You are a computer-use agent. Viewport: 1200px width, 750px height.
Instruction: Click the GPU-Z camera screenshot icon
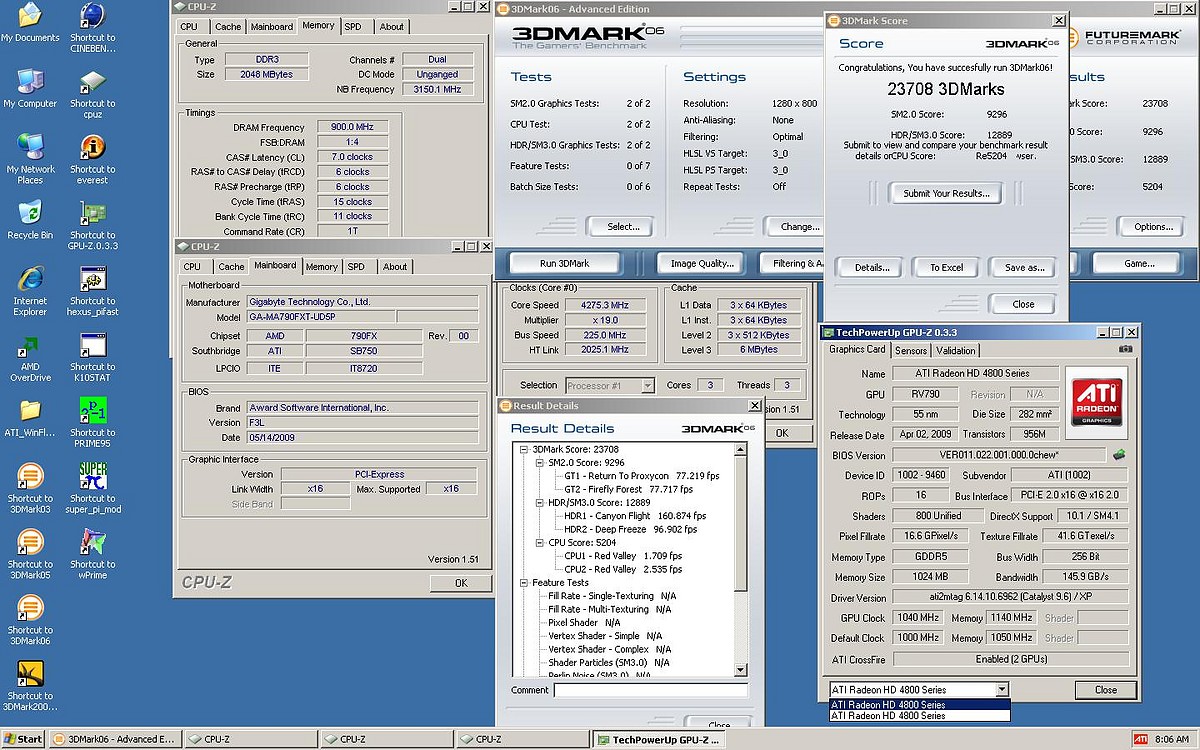(x=1125, y=349)
